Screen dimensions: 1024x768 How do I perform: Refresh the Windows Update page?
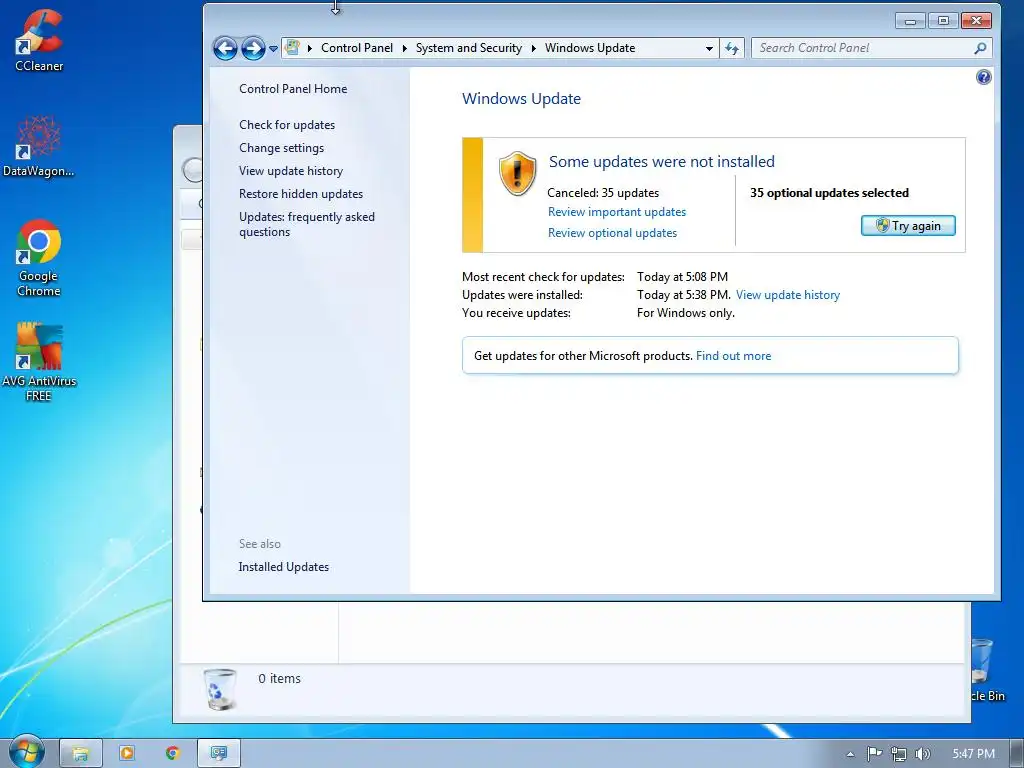click(732, 48)
